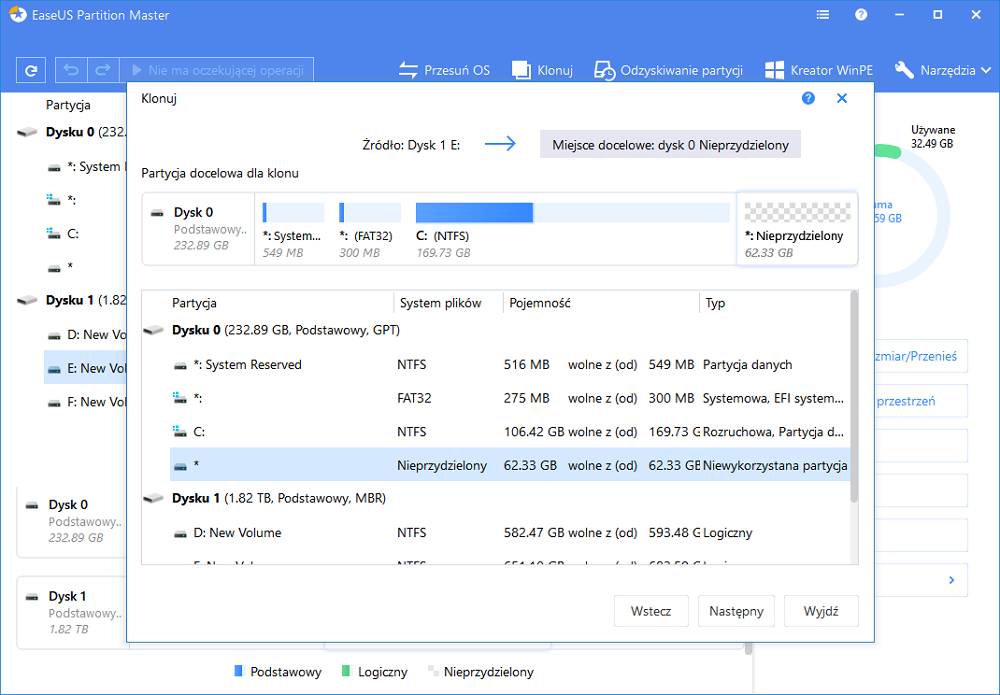The height and width of the screenshot is (695, 1000).
Task: Sort by the Pojemność column header
Action: tap(540, 303)
